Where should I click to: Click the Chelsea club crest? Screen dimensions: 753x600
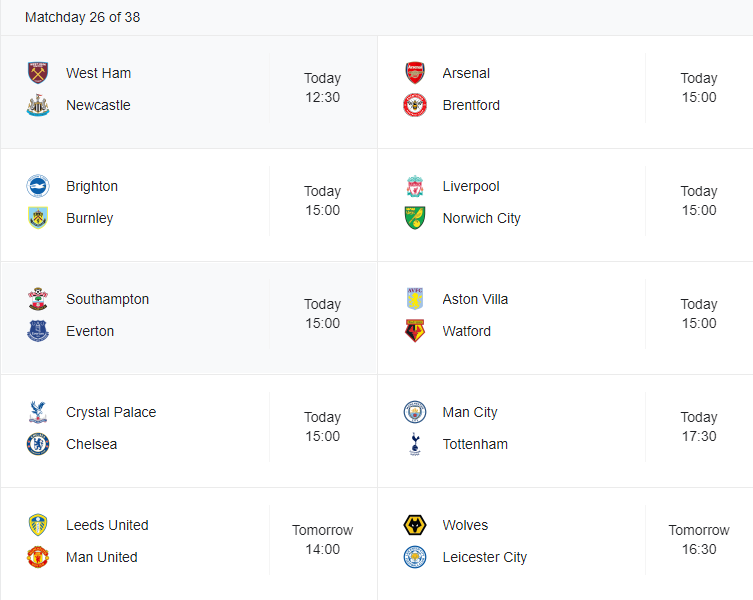(37, 444)
